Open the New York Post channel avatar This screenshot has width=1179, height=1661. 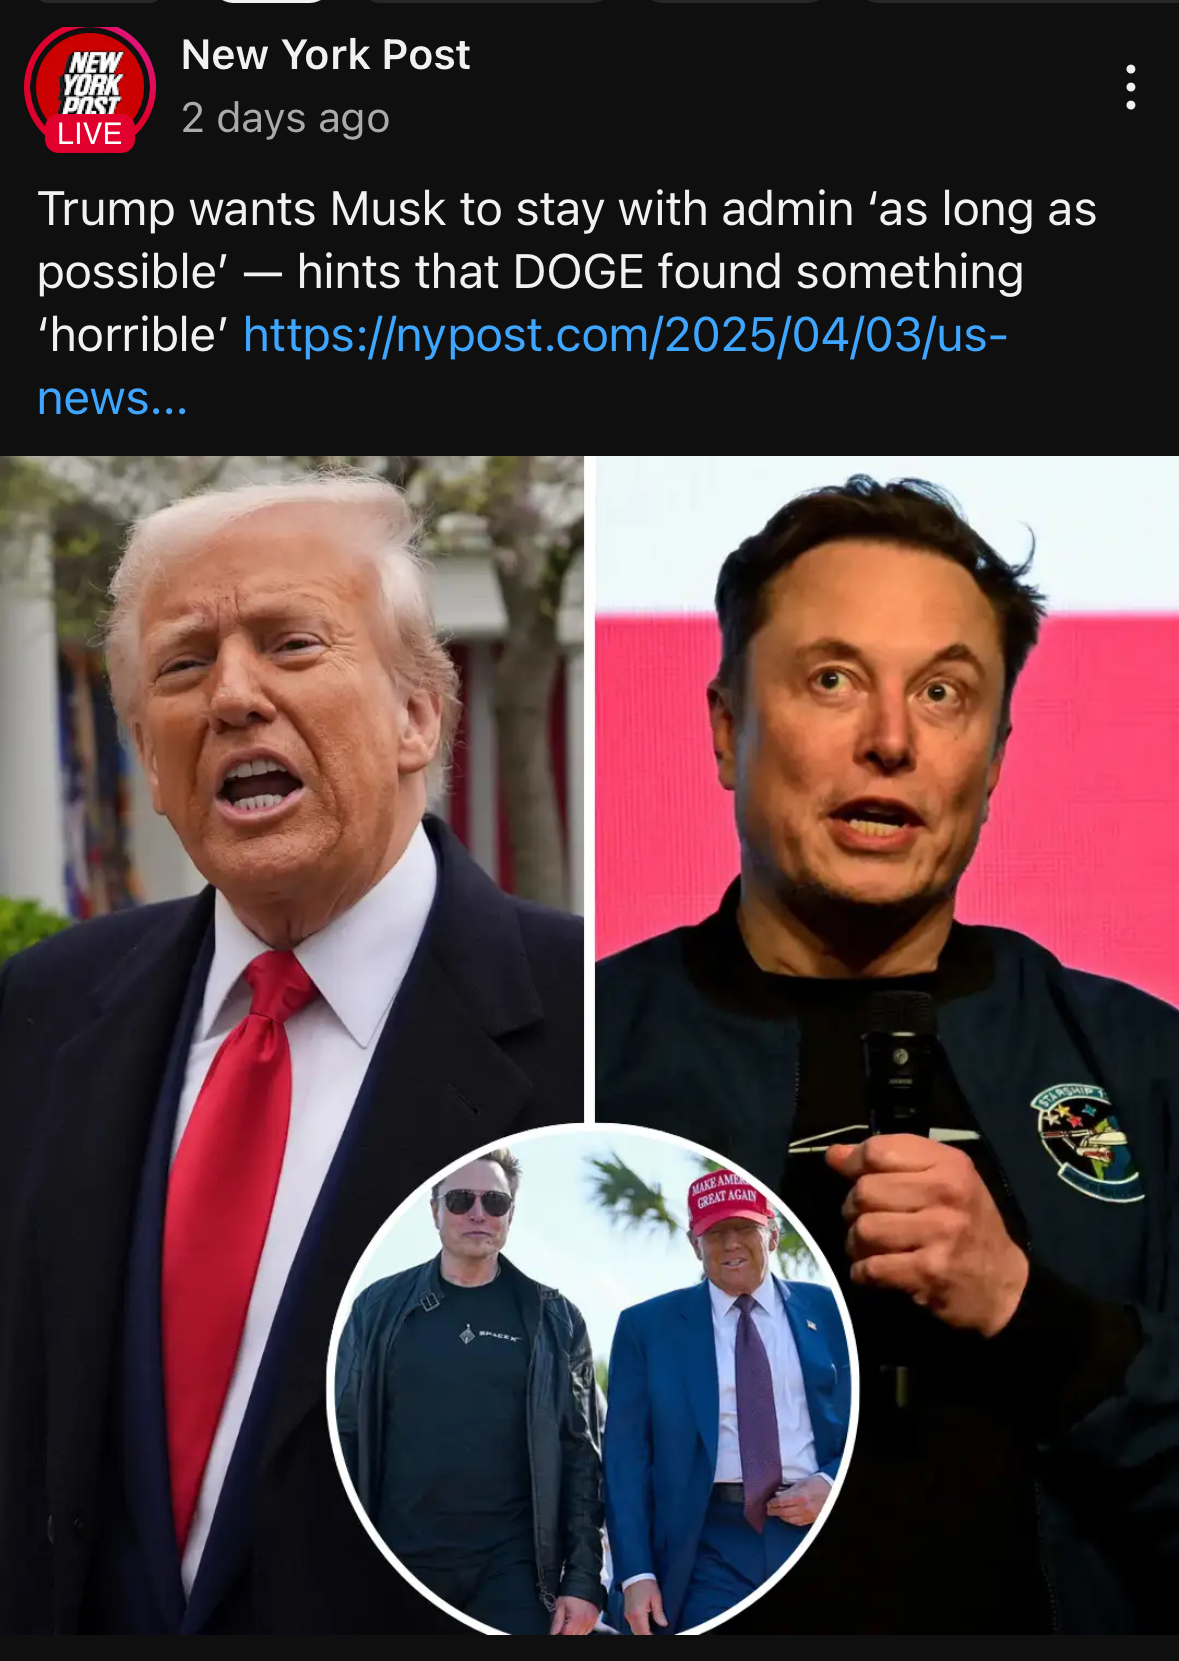point(90,89)
